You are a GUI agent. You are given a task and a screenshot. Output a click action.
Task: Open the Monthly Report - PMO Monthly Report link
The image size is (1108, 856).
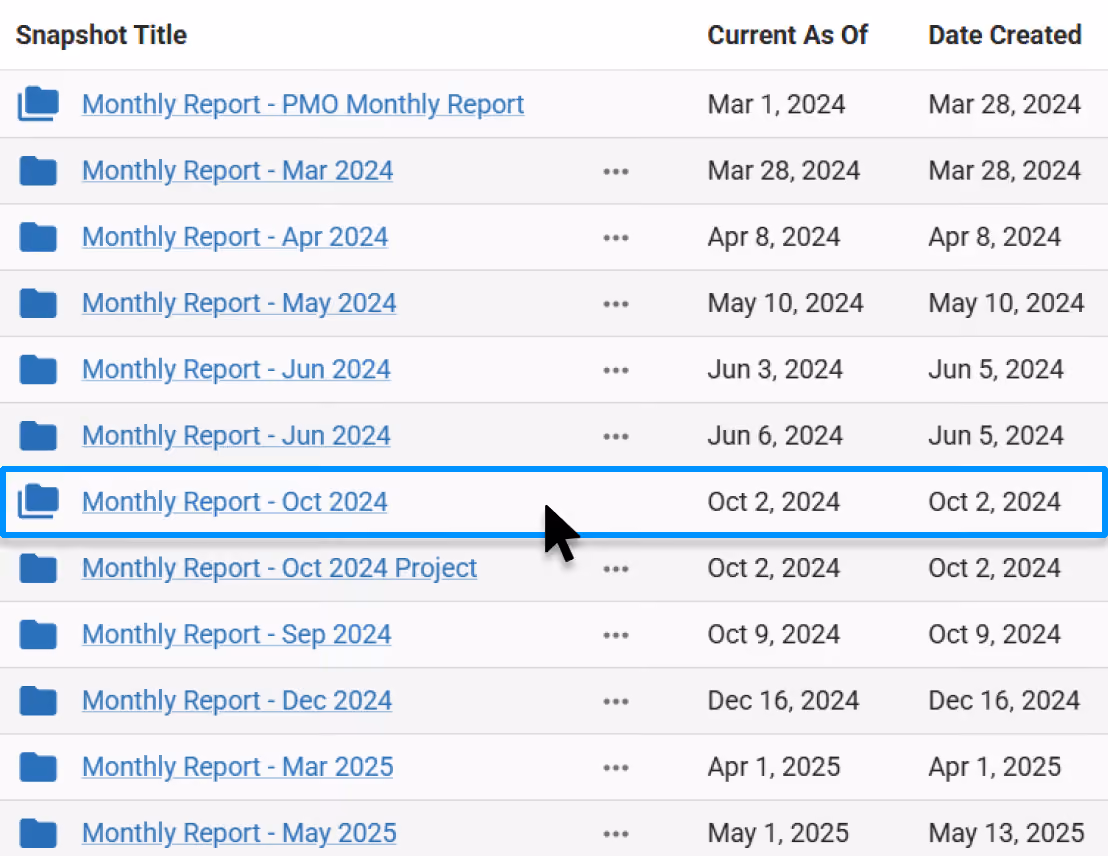[x=303, y=105]
